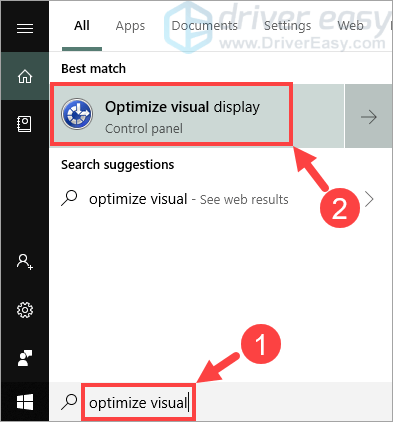Select the Home icon in sidebar
The width and height of the screenshot is (393, 422).
[25, 76]
